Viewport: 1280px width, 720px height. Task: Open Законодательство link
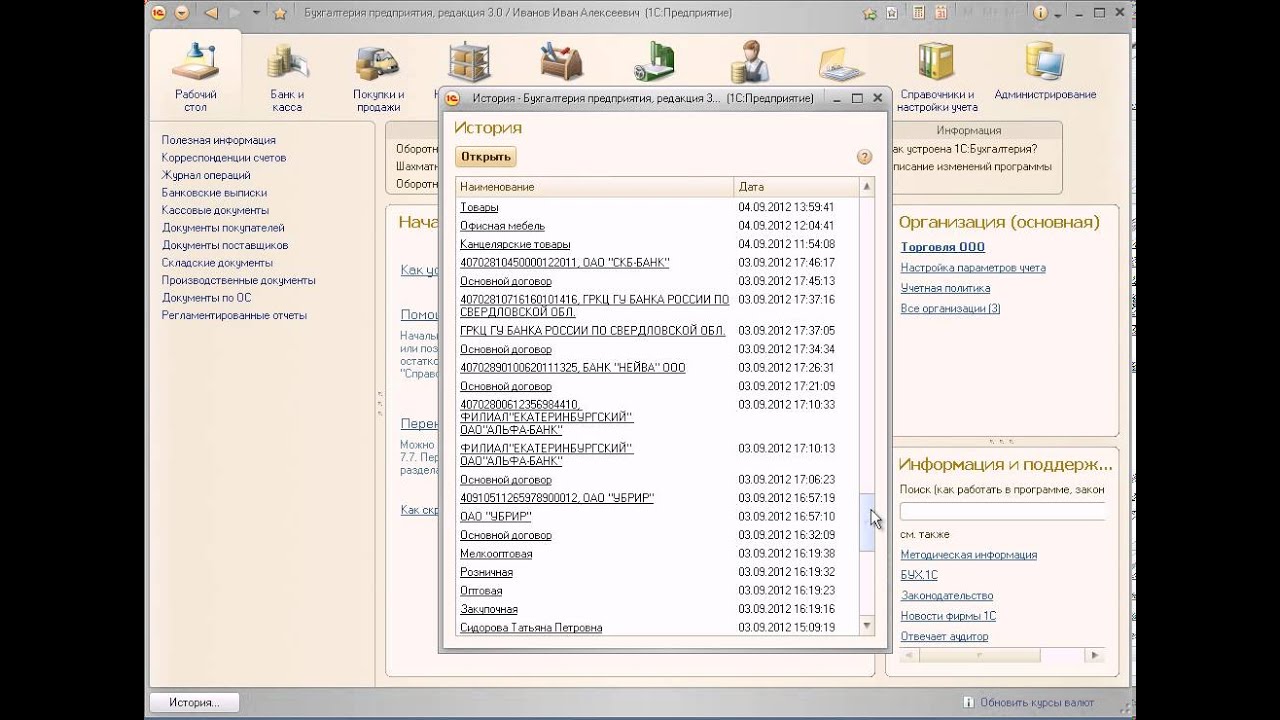pyautogui.click(x=946, y=596)
